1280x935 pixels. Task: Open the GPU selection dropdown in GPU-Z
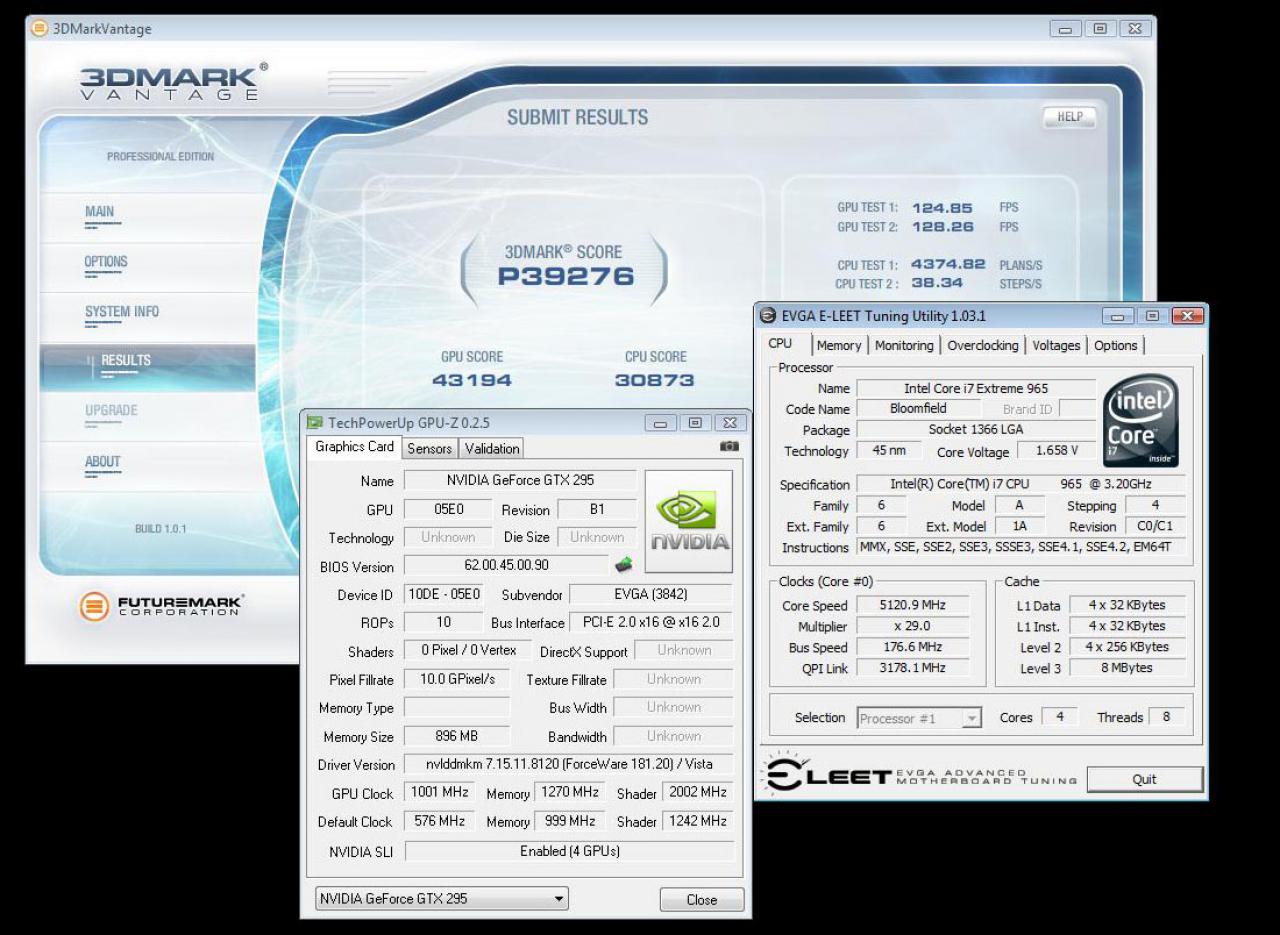point(442,898)
